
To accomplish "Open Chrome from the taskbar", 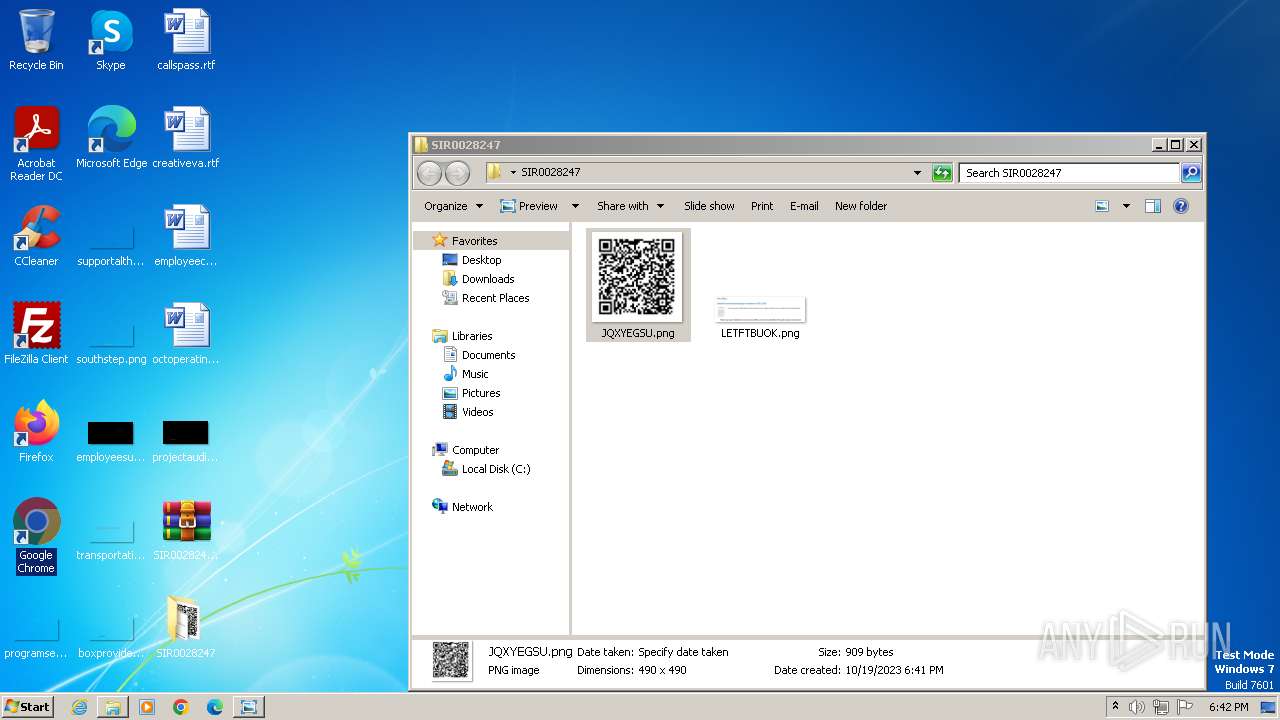I will pyautogui.click(x=181, y=707).
